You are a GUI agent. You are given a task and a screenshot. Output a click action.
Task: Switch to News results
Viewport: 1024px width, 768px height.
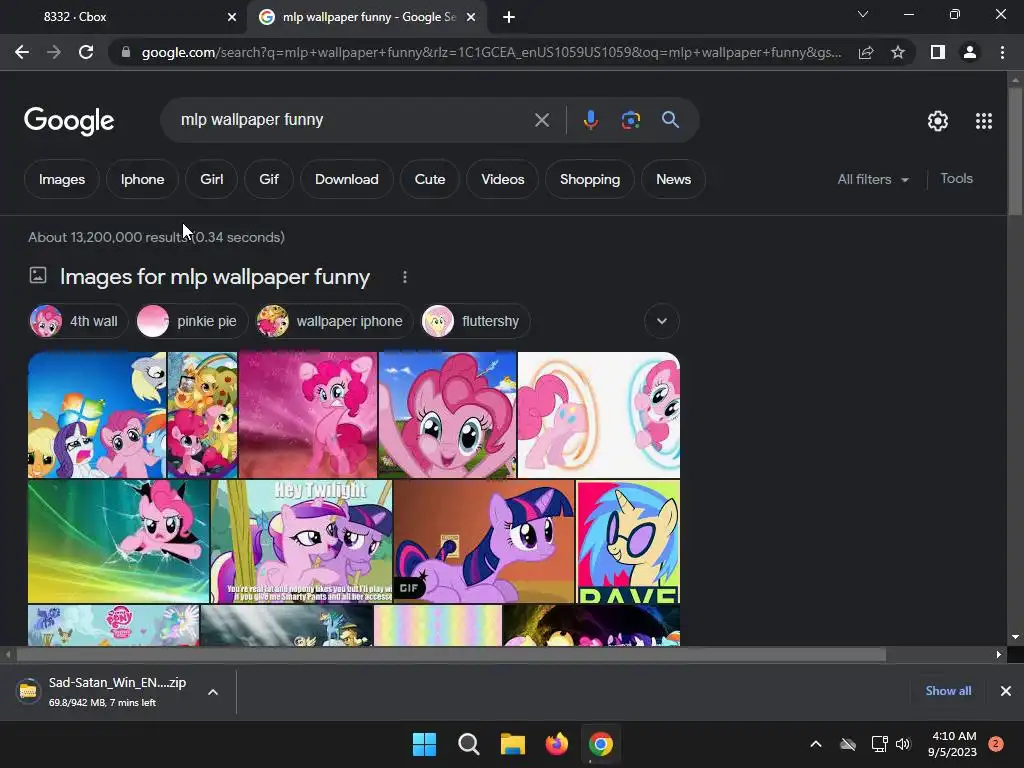point(673,180)
